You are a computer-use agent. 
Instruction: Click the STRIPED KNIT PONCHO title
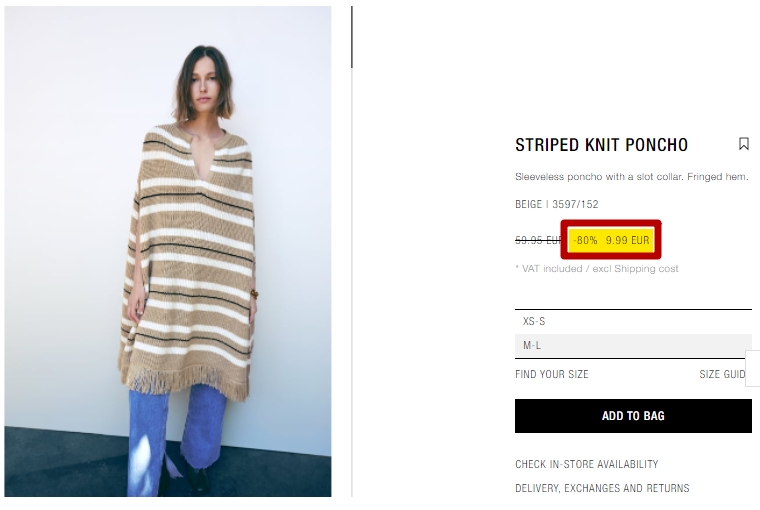[602, 145]
